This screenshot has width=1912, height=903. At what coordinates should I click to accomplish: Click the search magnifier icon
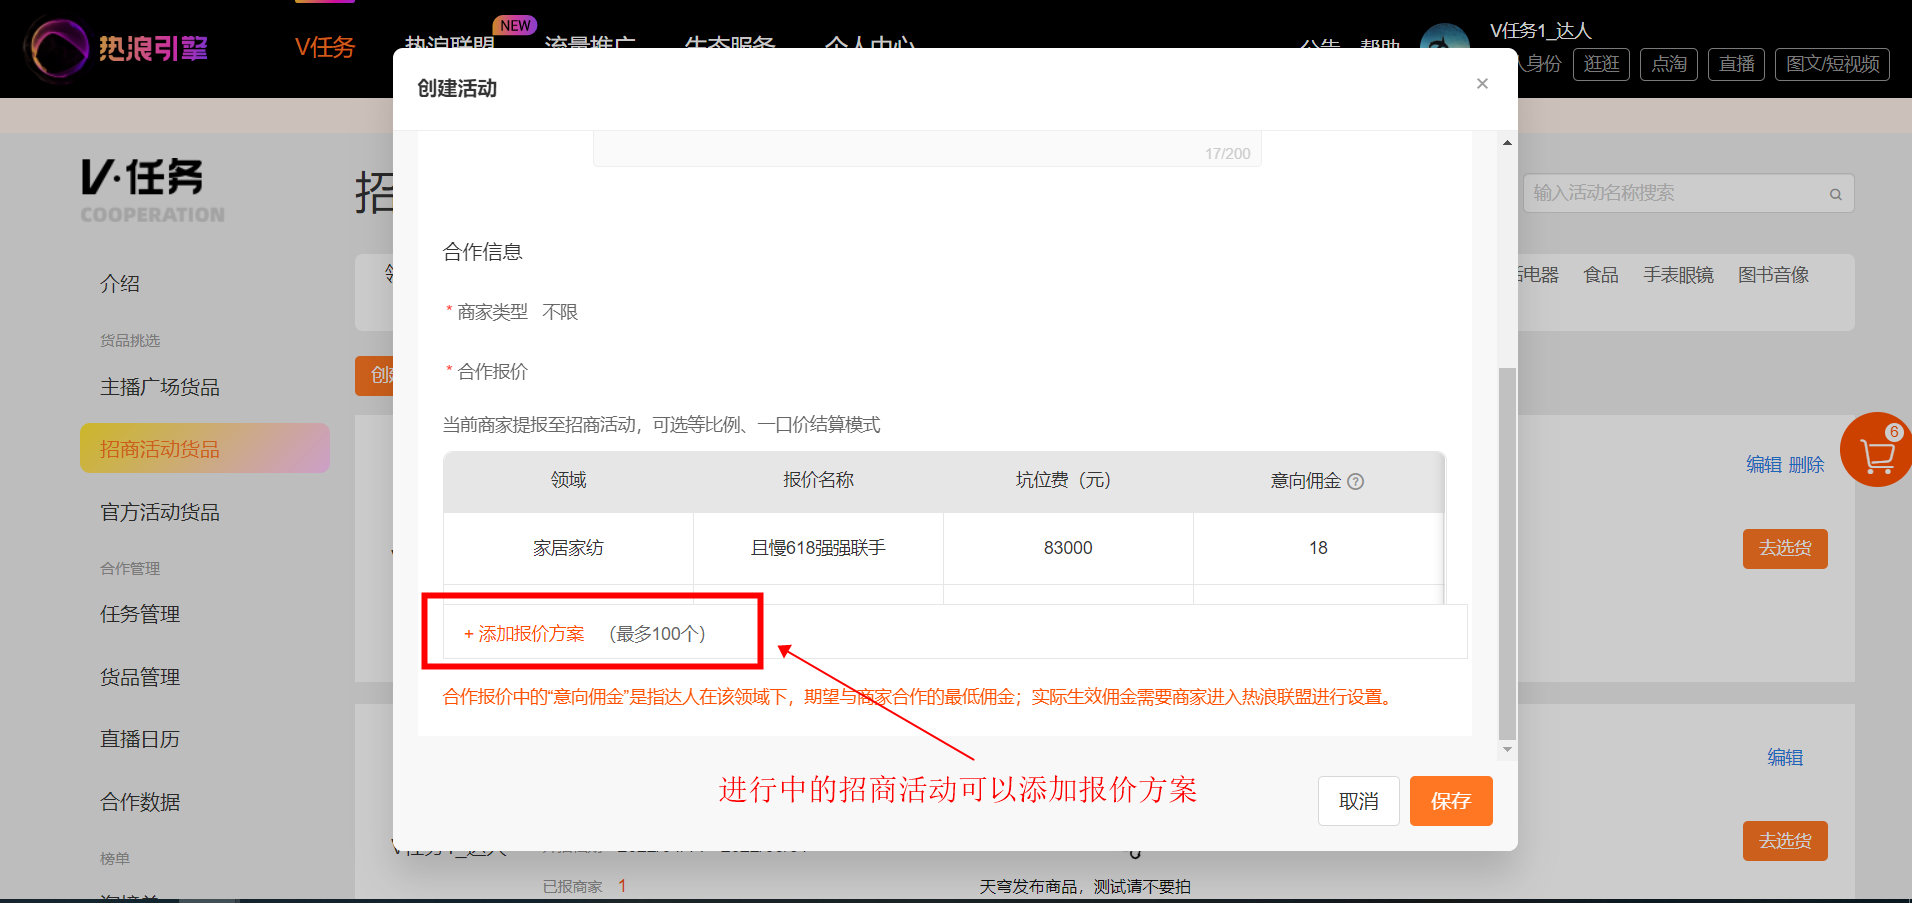[x=1836, y=194]
